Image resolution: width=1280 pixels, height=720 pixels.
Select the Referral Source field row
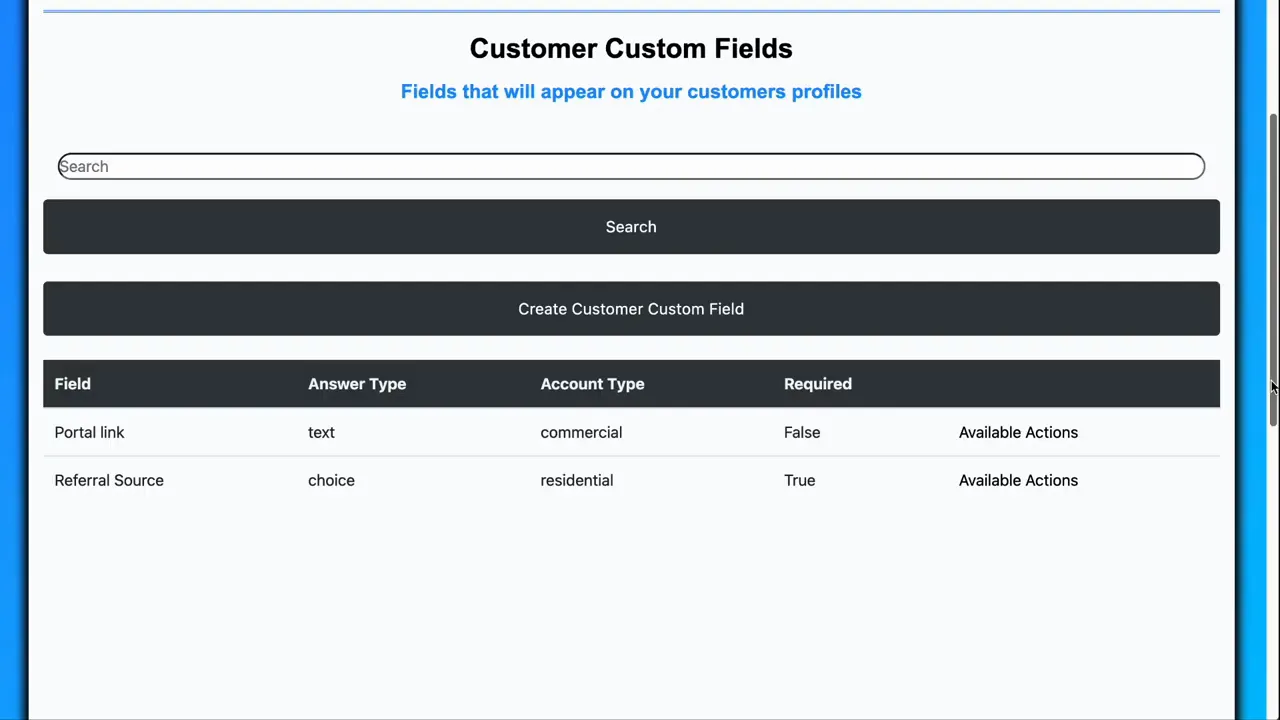(x=109, y=480)
